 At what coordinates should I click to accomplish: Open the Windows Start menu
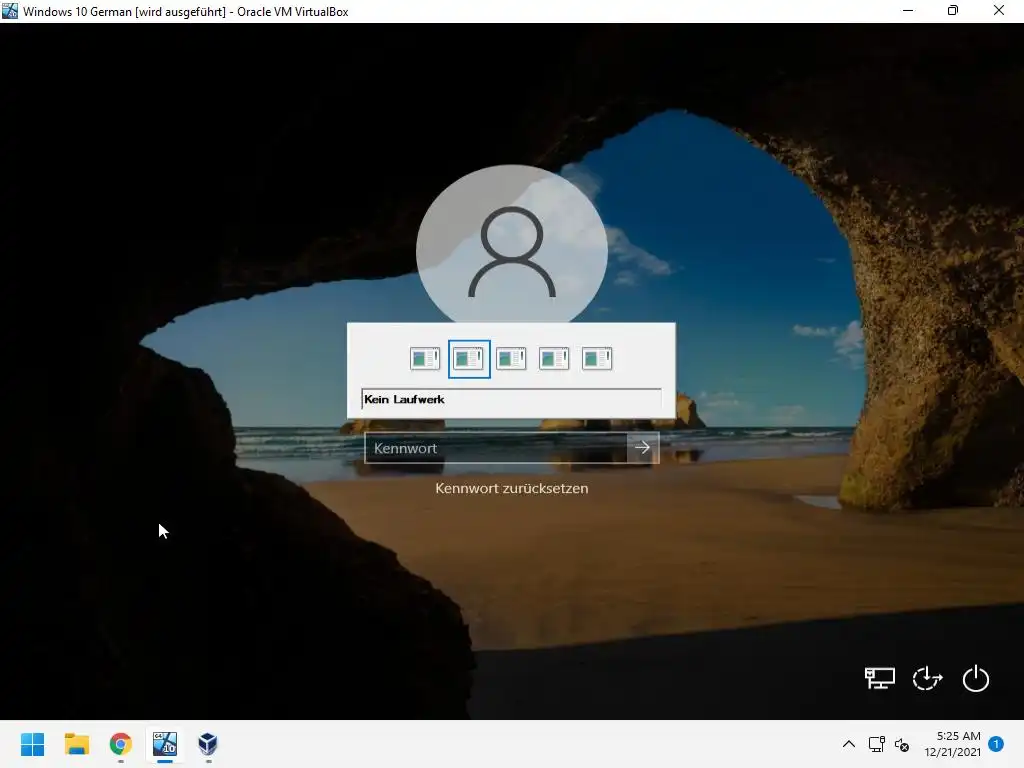pyautogui.click(x=33, y=744)
